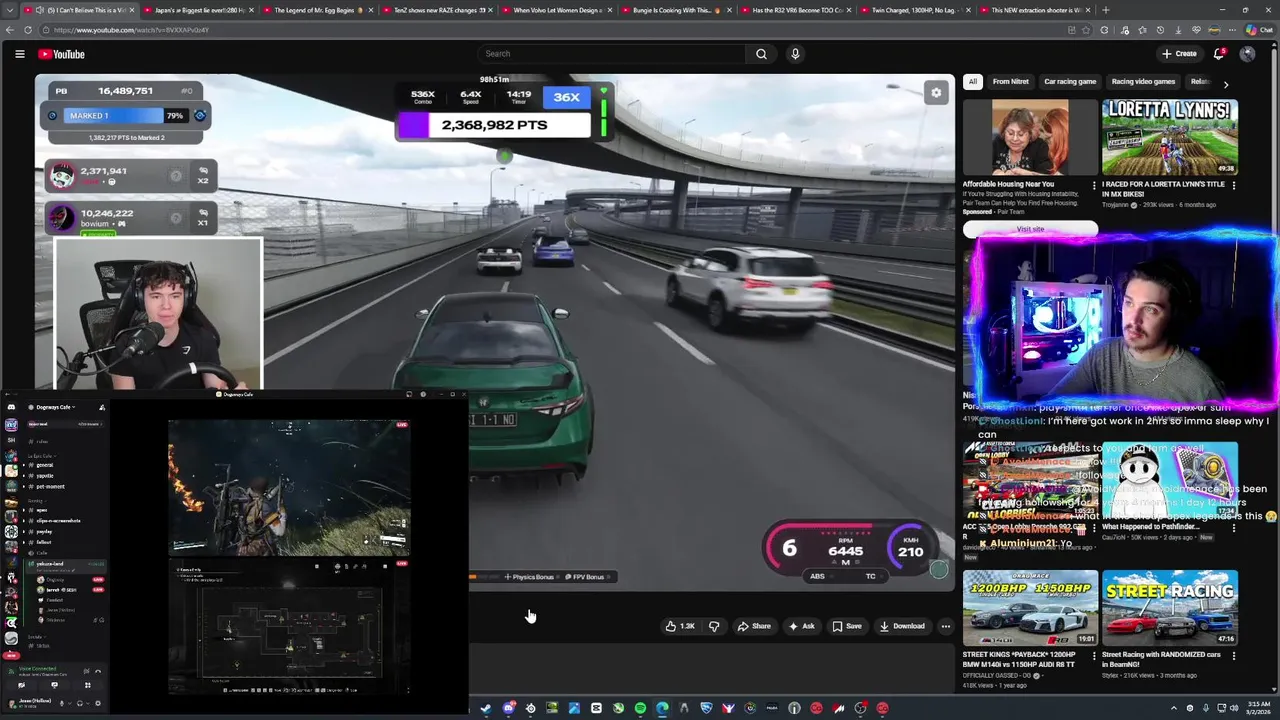Viewport: 1280px width, 720px height.
Task: Expand microphone input options arrow
Action: (x=70, y=703)
